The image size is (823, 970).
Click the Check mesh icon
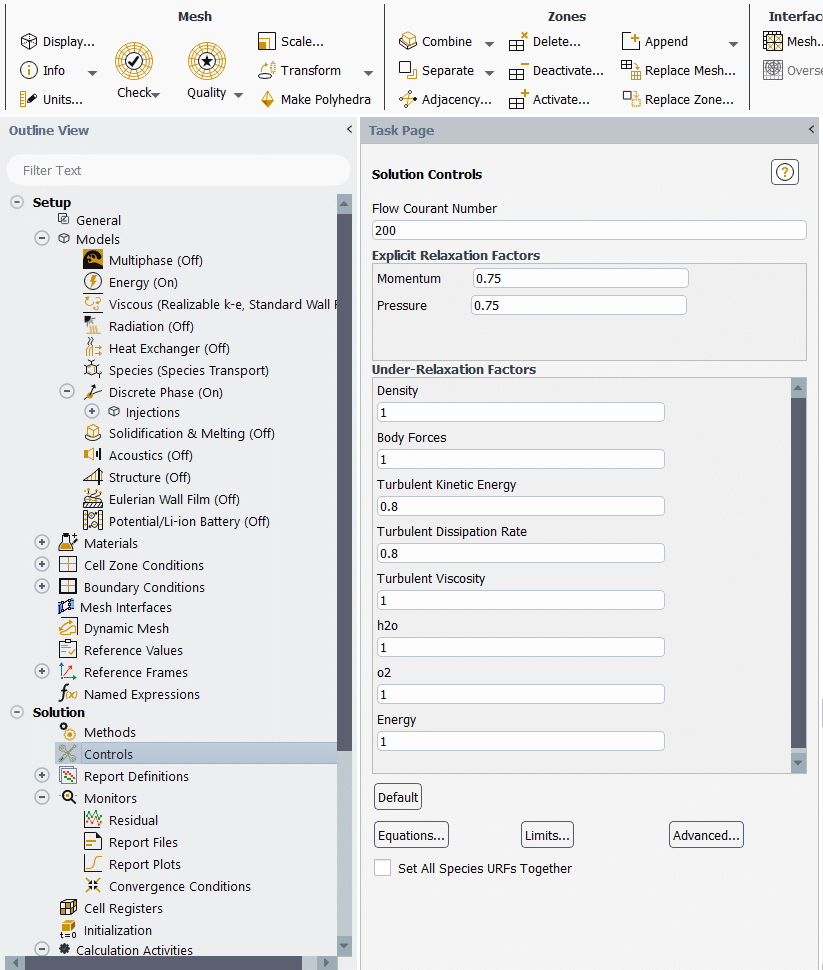(x=134, y=62)
